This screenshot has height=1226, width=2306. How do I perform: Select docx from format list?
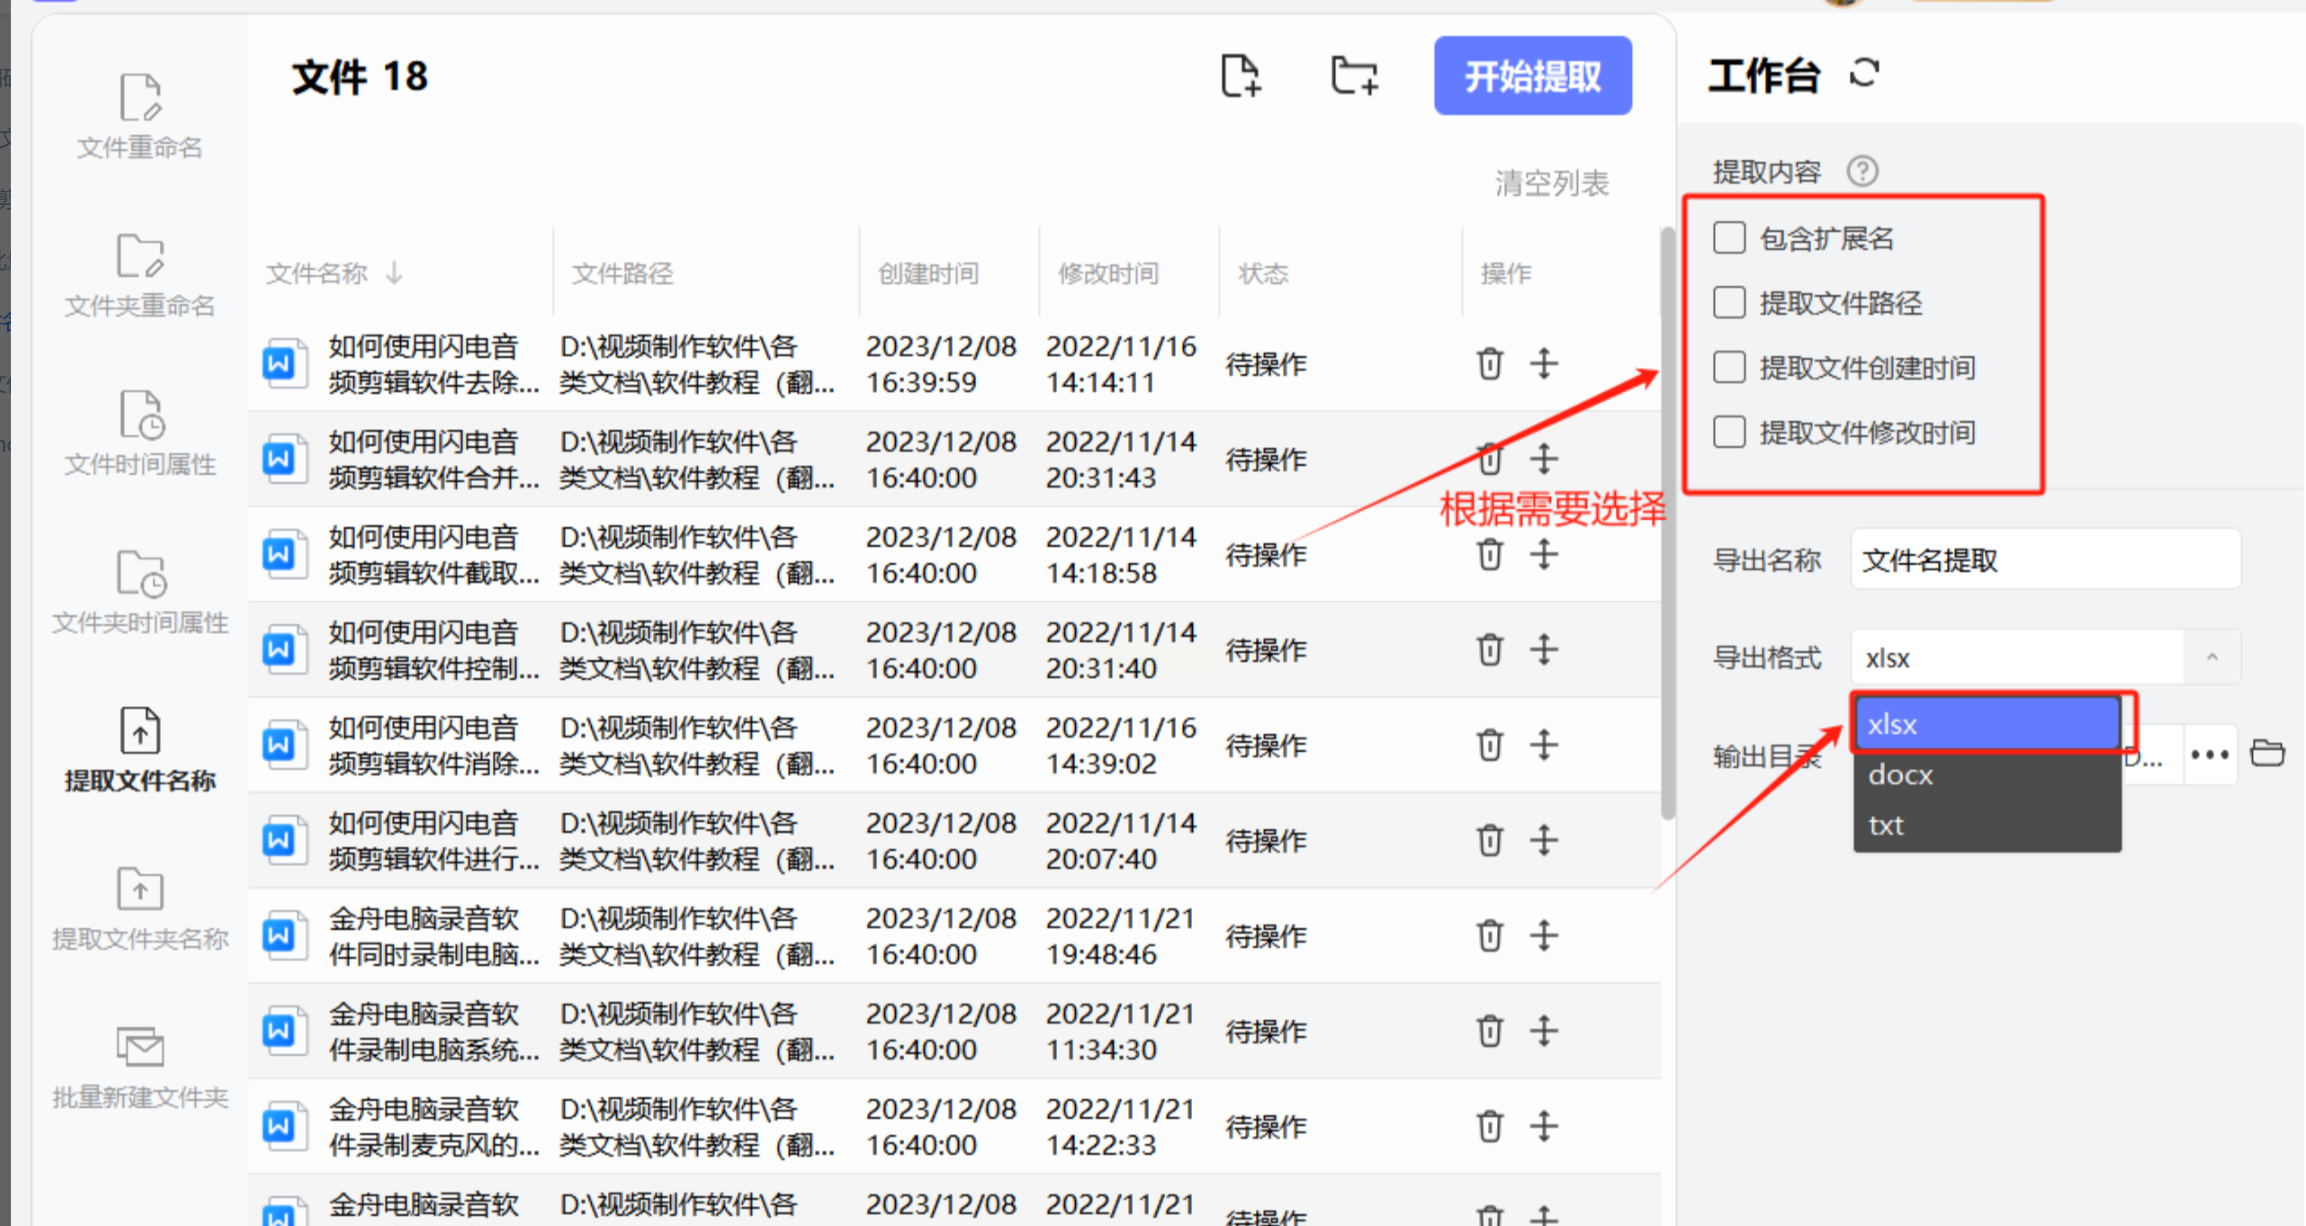[x=1985, y=775]
